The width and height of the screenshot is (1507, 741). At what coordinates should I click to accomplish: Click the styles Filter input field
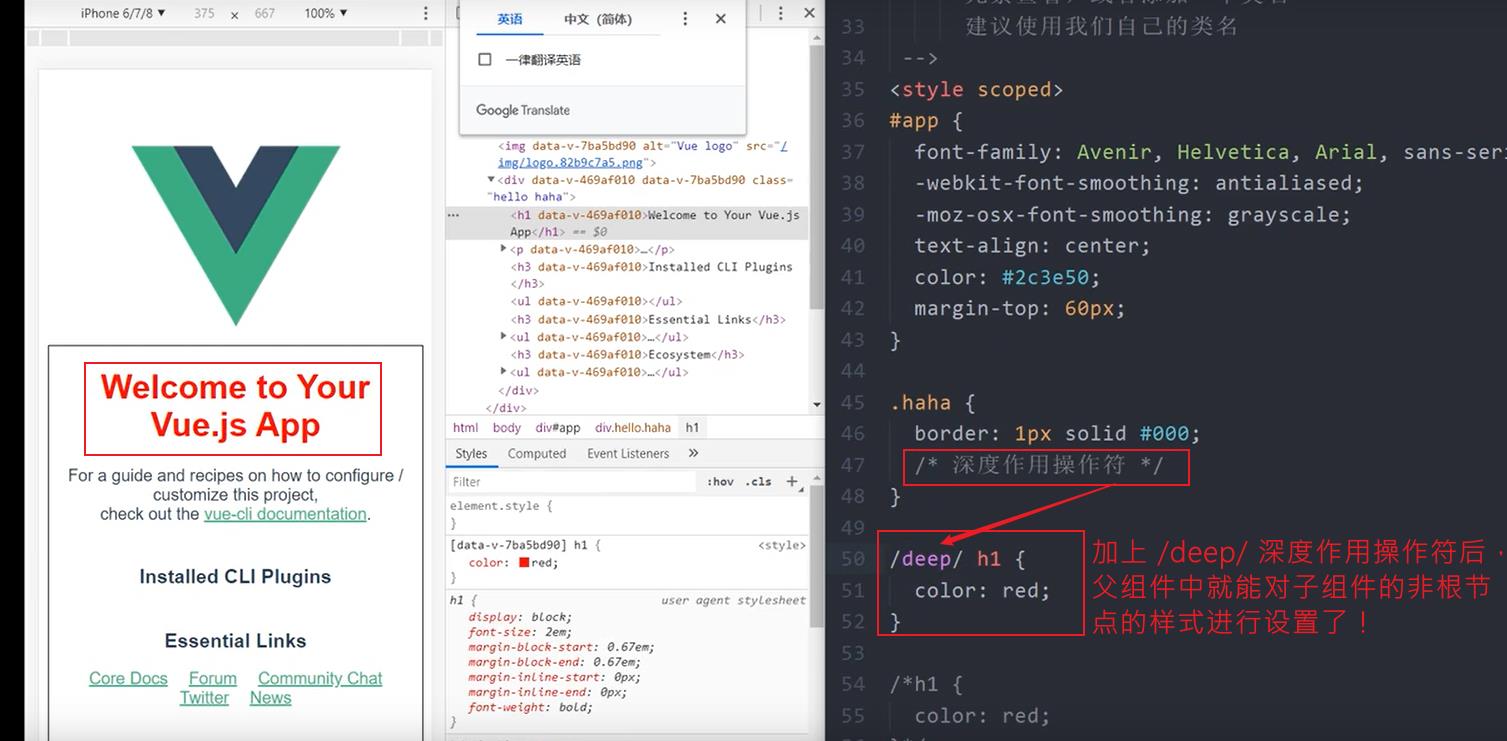coord(572,482)
